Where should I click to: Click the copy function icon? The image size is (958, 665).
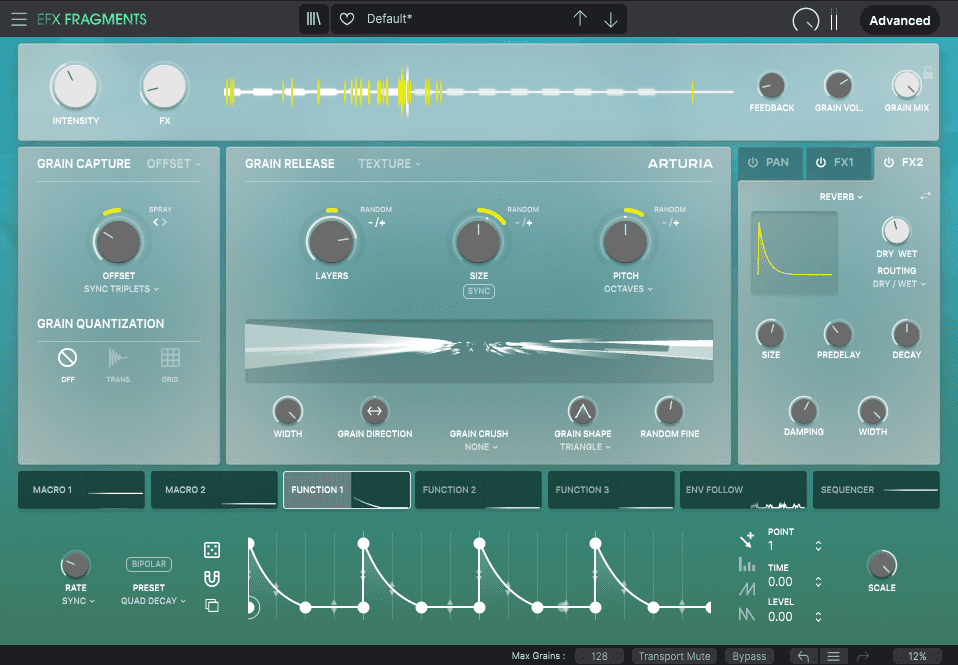211,605
